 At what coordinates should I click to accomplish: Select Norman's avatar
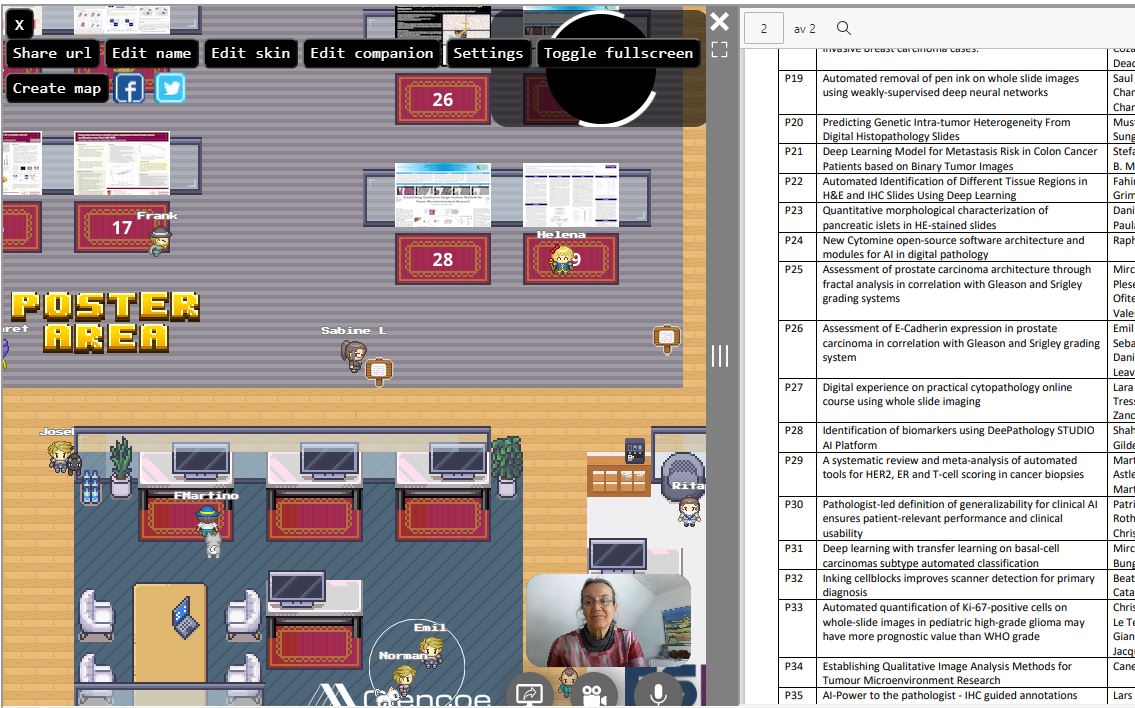click(x=404, y=680)
